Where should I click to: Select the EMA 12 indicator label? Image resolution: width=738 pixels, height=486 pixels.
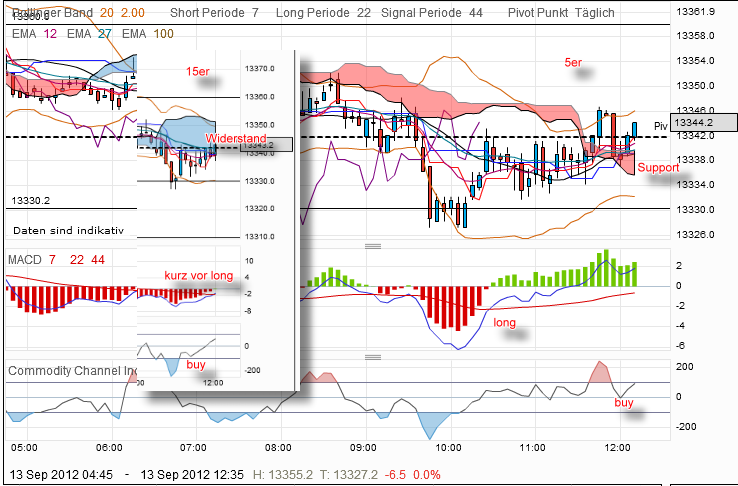[34, 34]
